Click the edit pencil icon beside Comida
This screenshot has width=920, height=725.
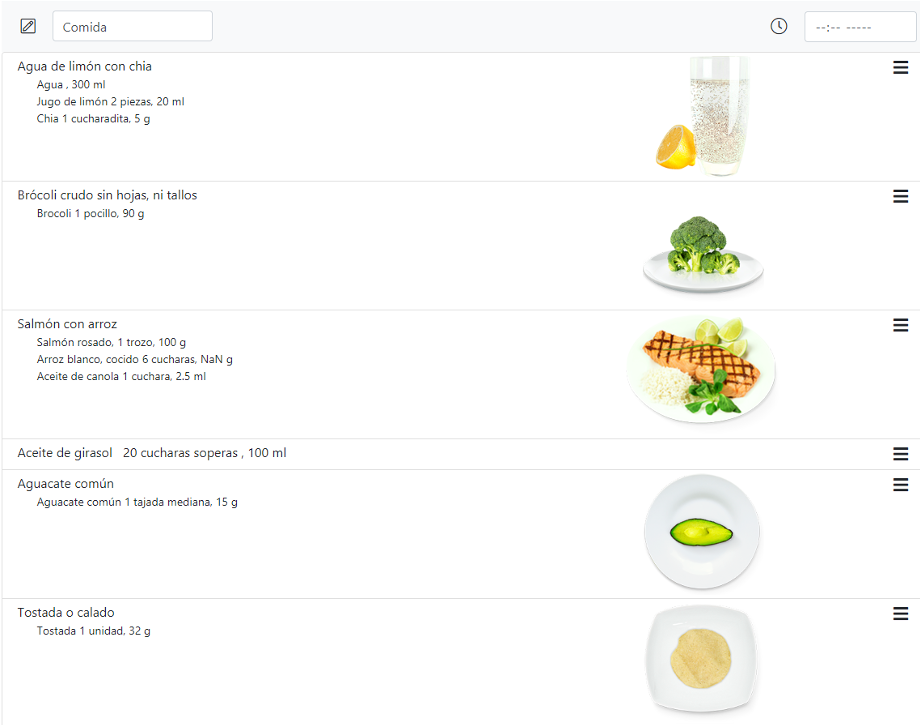[x=28, y=26]
